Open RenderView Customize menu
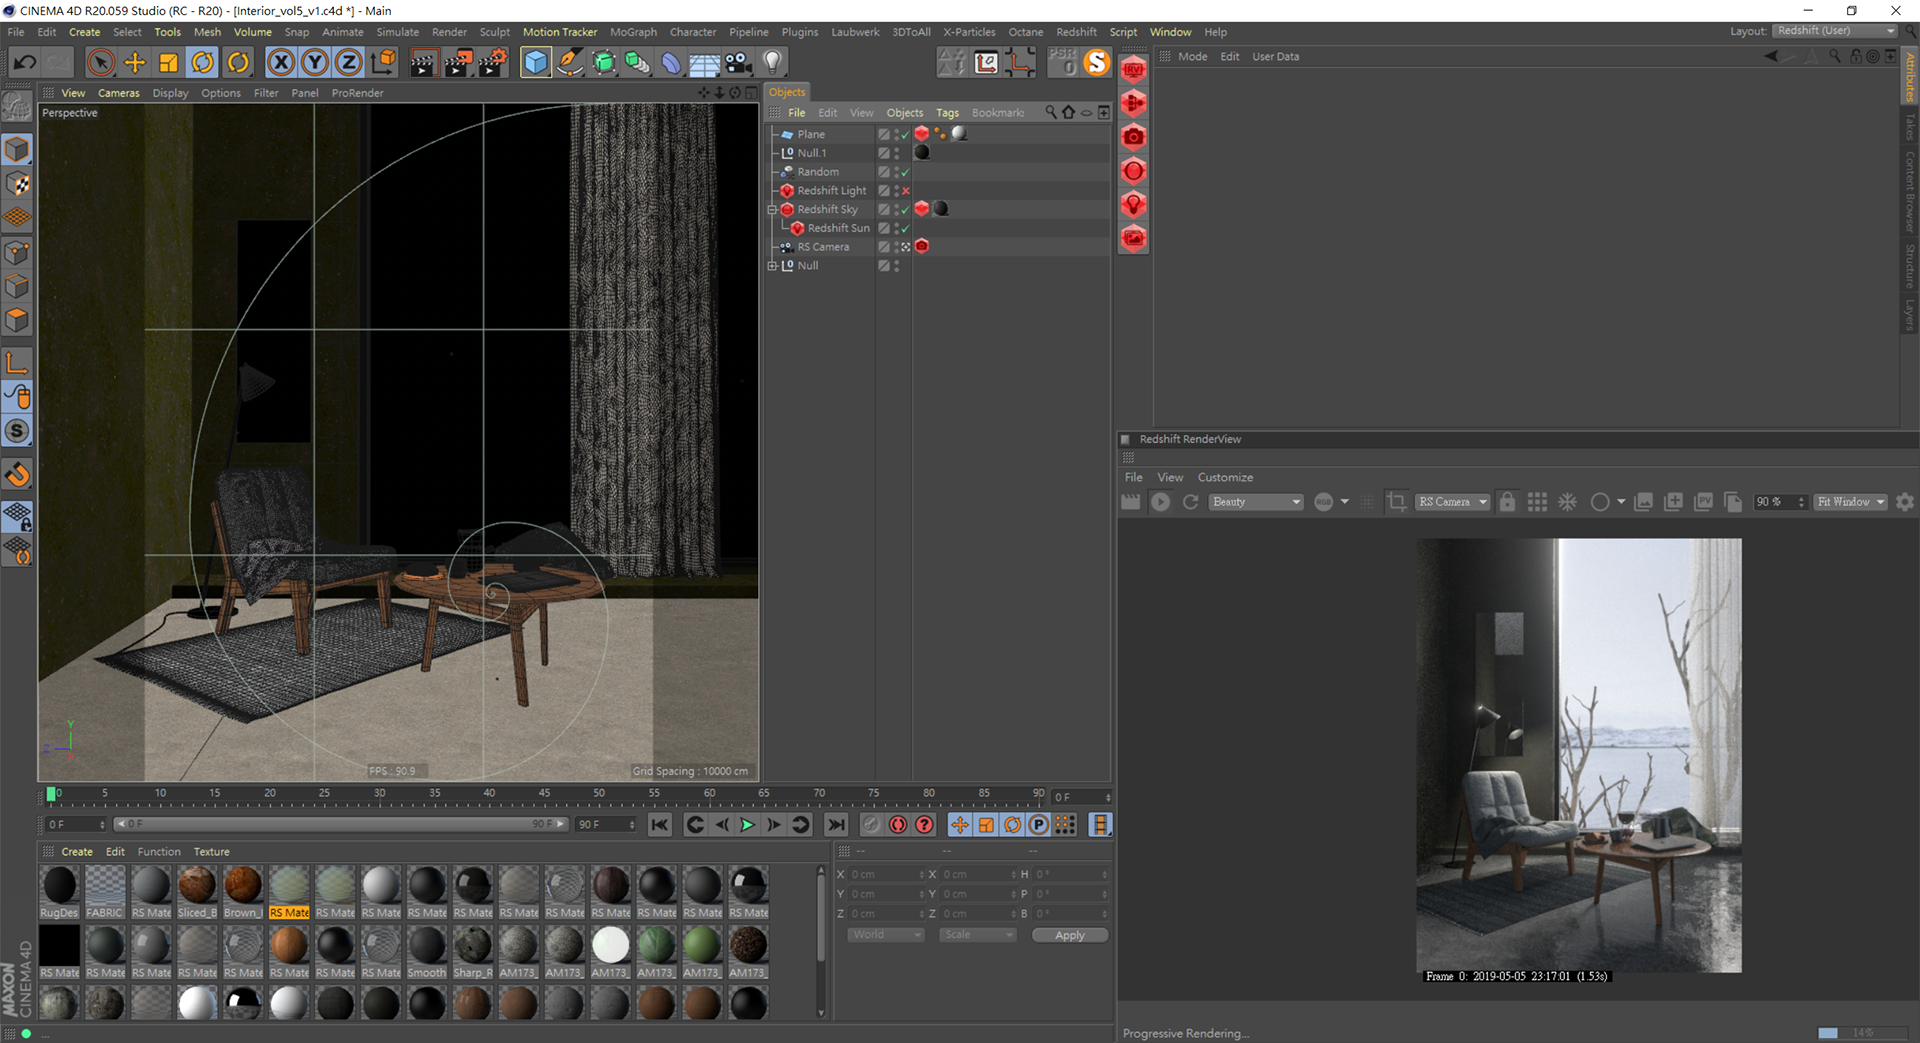Image resolution: width=1920 pixels, height=1043 pixels. coord(1225,478)
